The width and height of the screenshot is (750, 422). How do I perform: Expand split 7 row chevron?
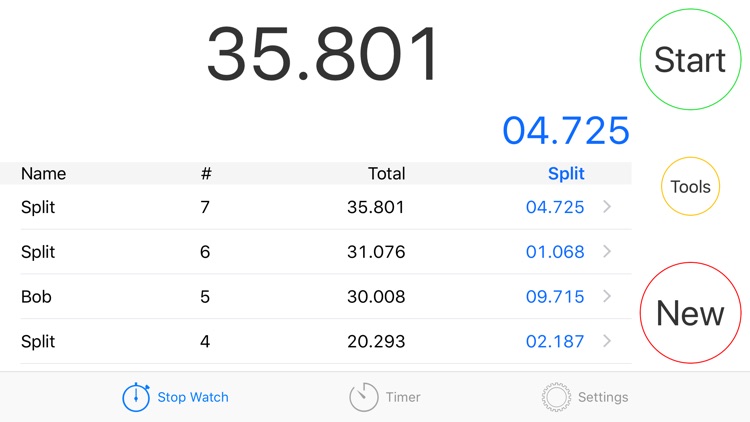click(x=607, y=207)
